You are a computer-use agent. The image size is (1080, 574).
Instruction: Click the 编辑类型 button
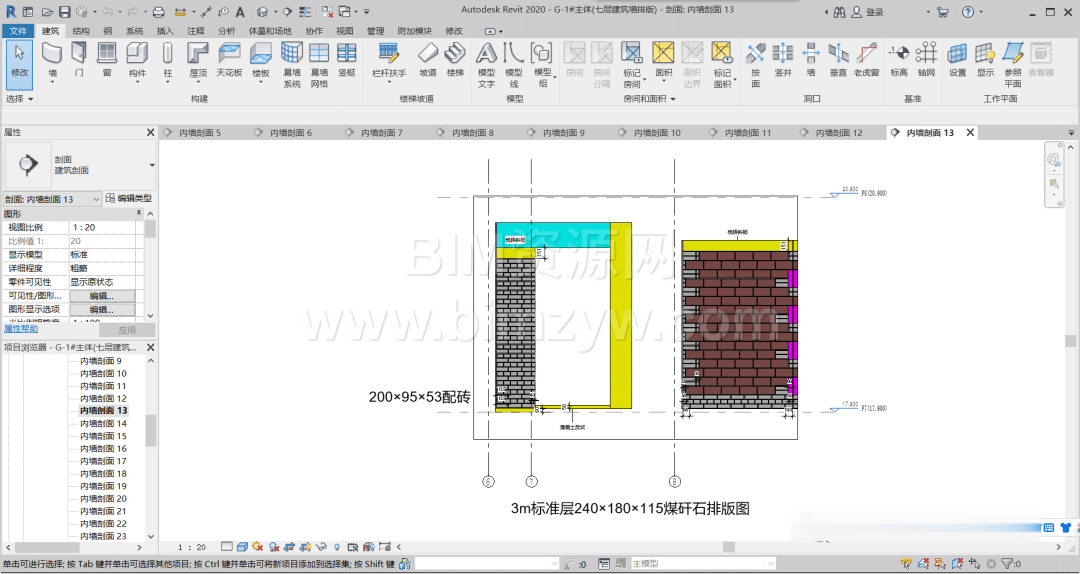(x=129, y=198)
